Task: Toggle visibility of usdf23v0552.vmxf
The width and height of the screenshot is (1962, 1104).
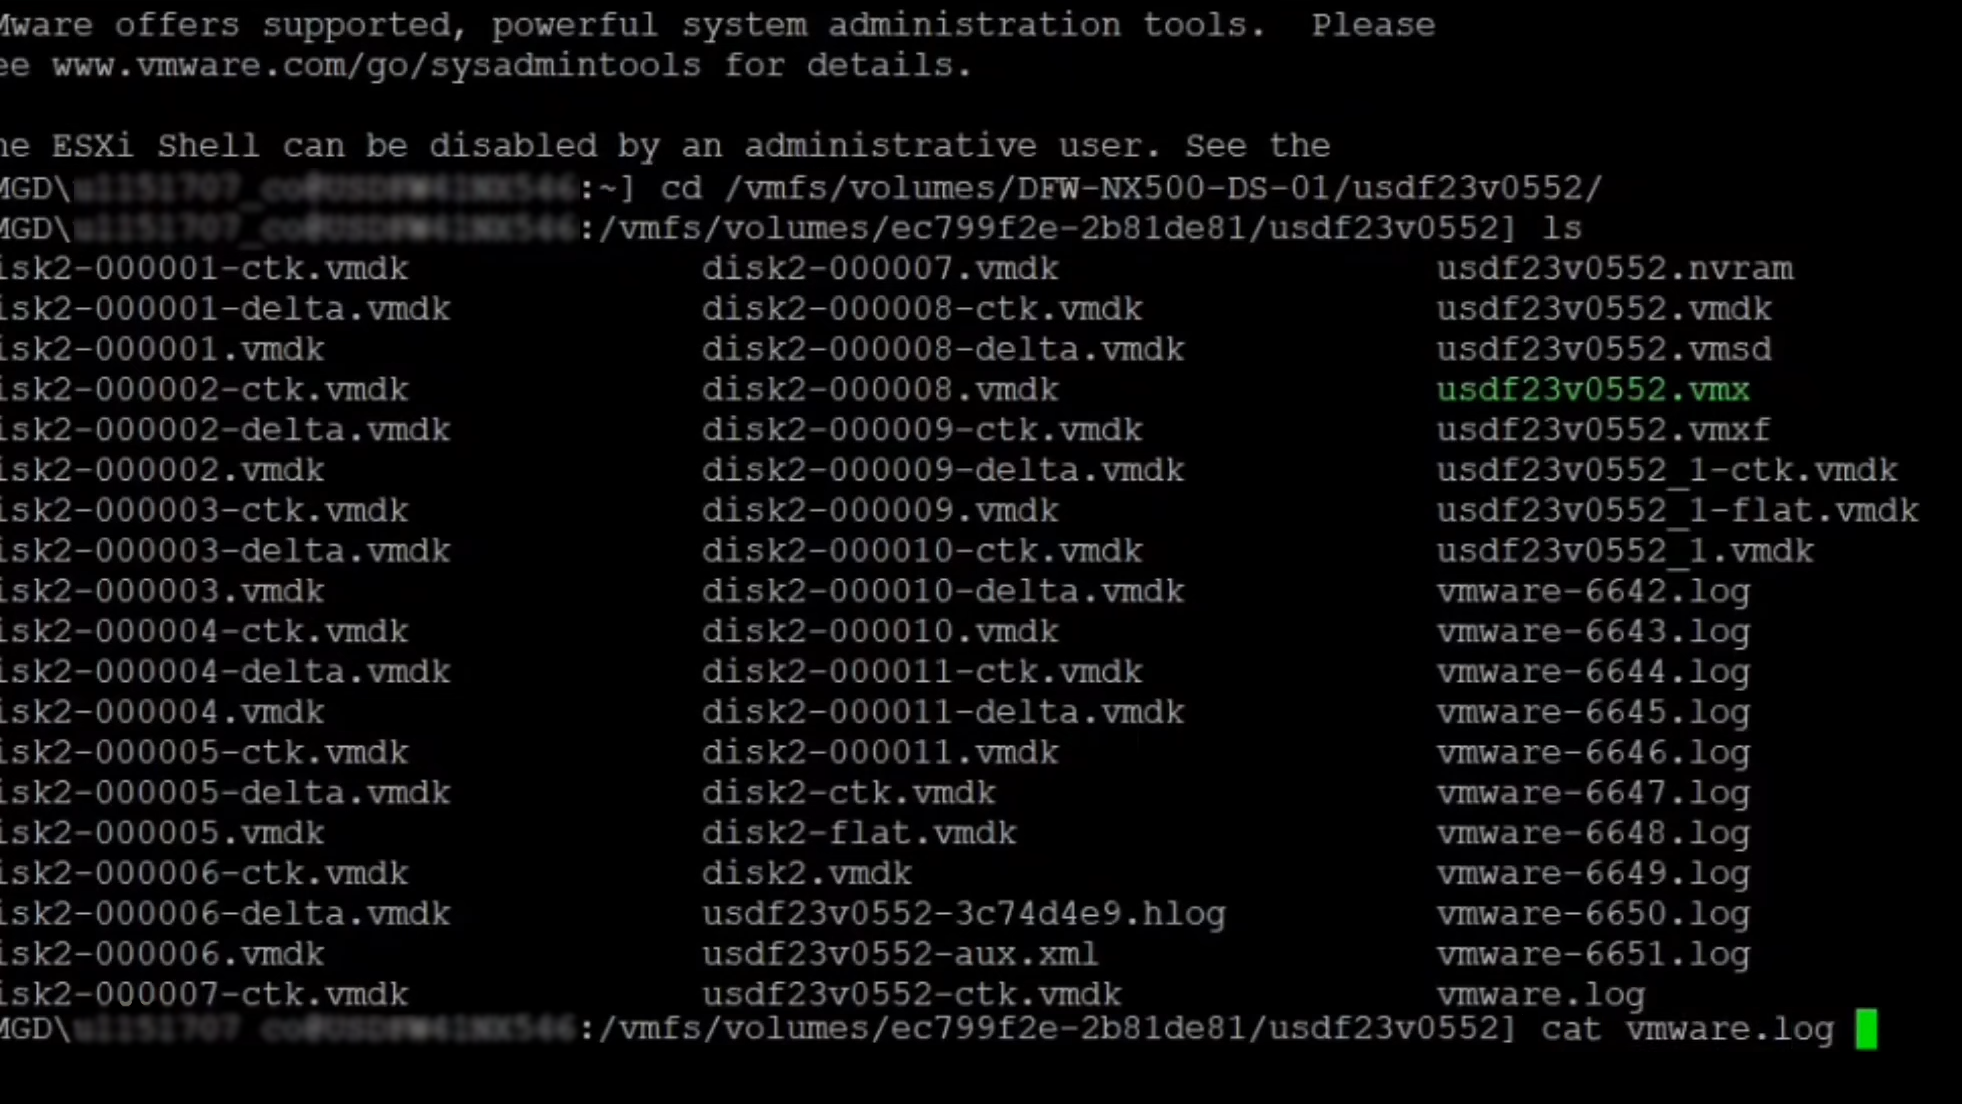Action: [1604, 429]
